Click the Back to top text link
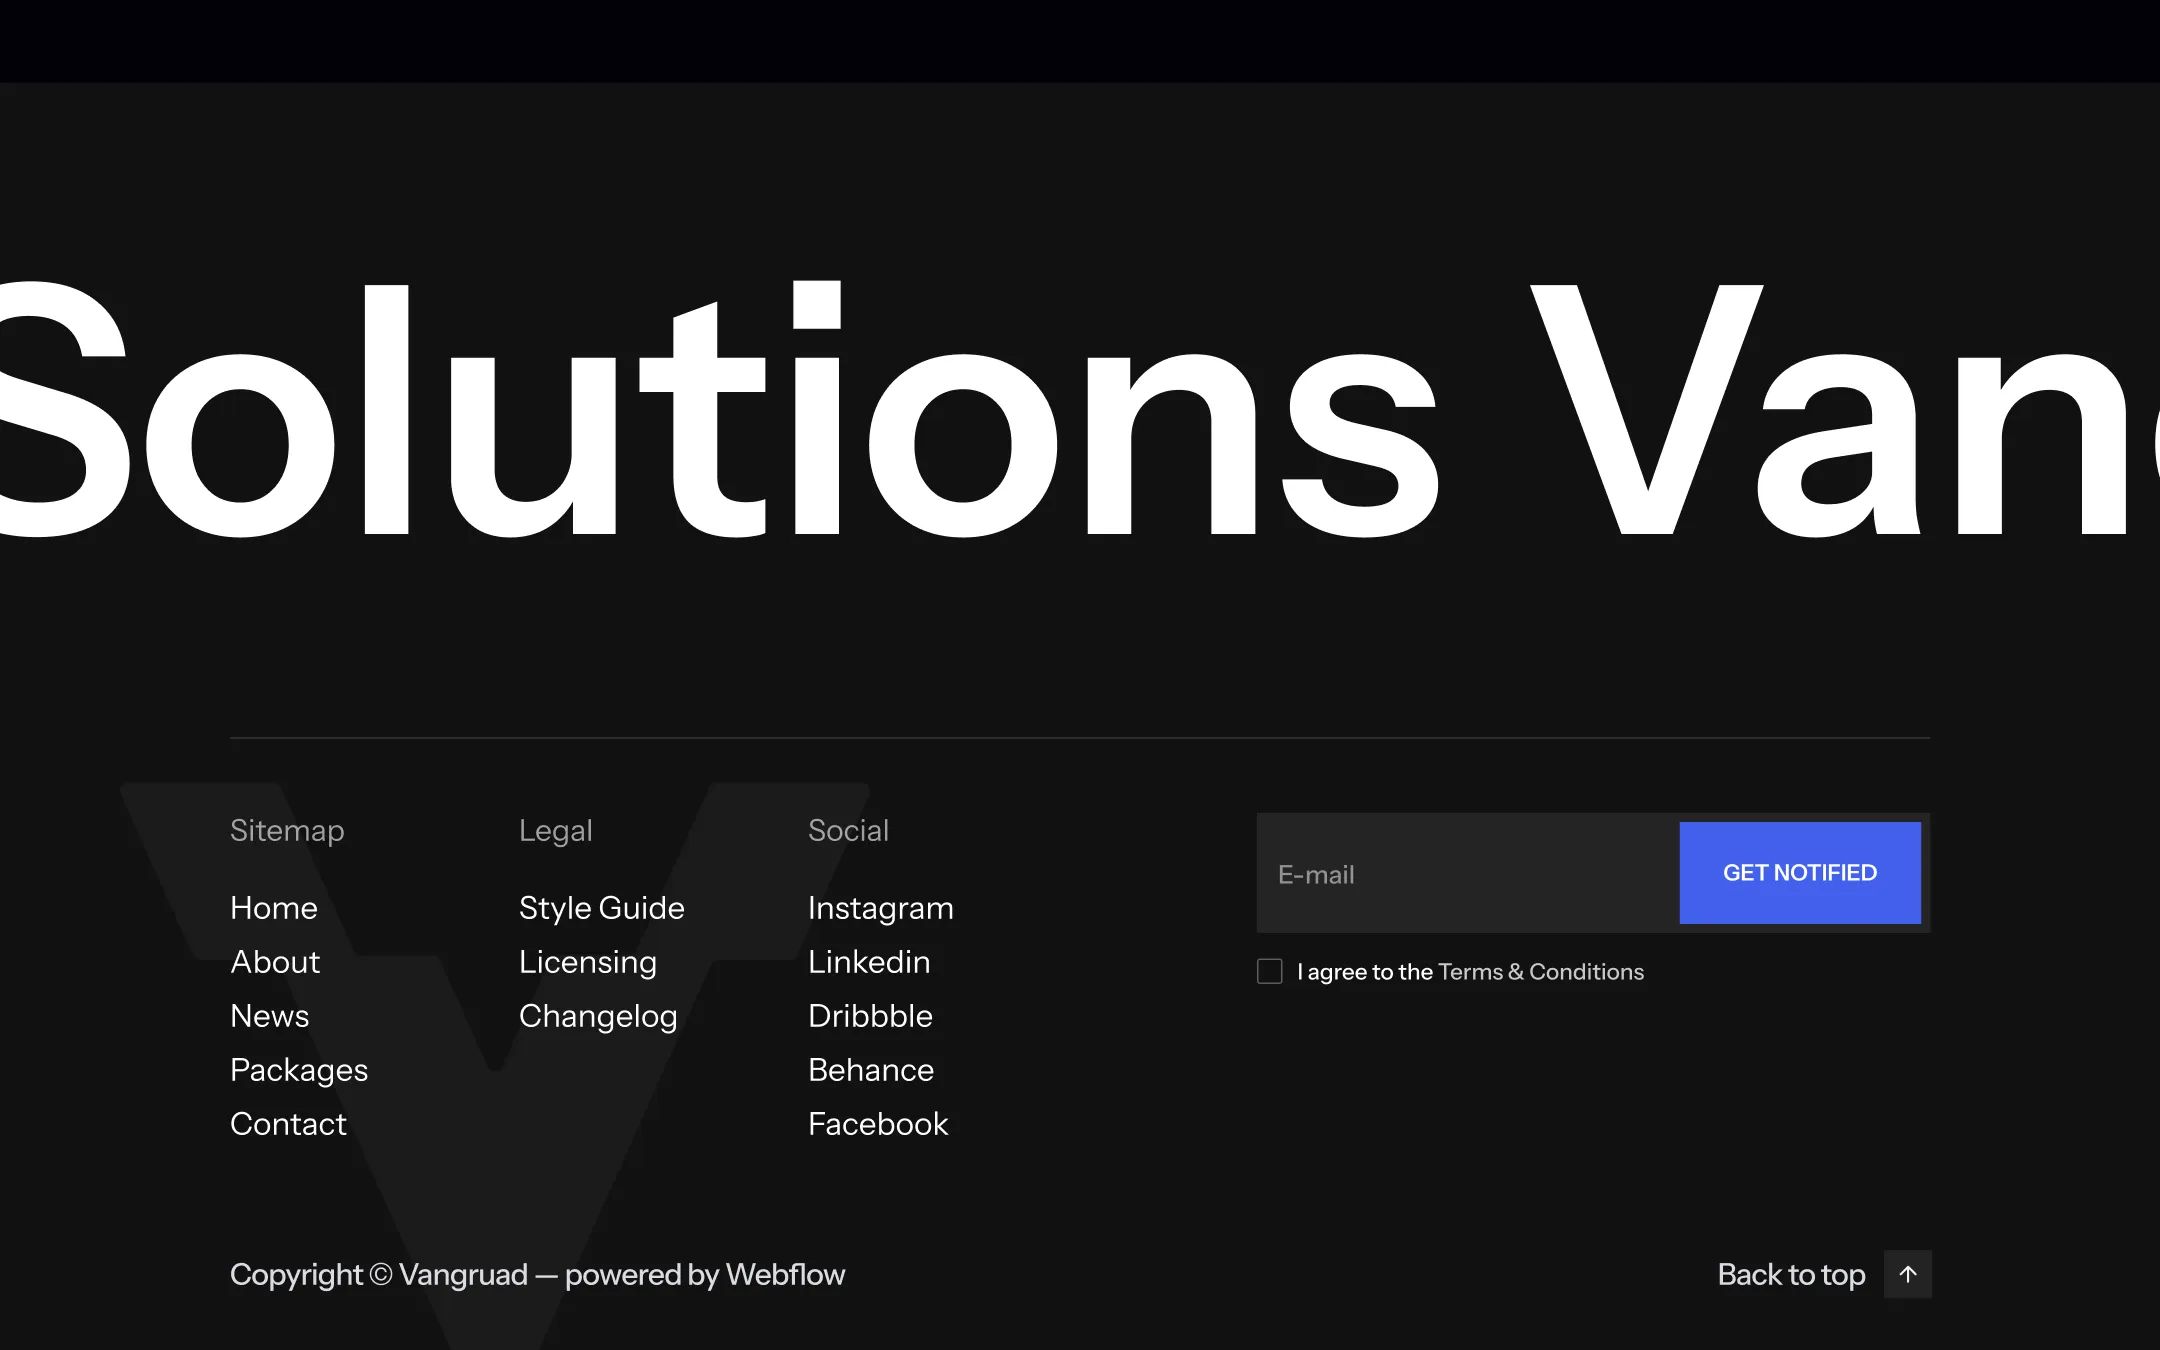 pos(1791,1275)
